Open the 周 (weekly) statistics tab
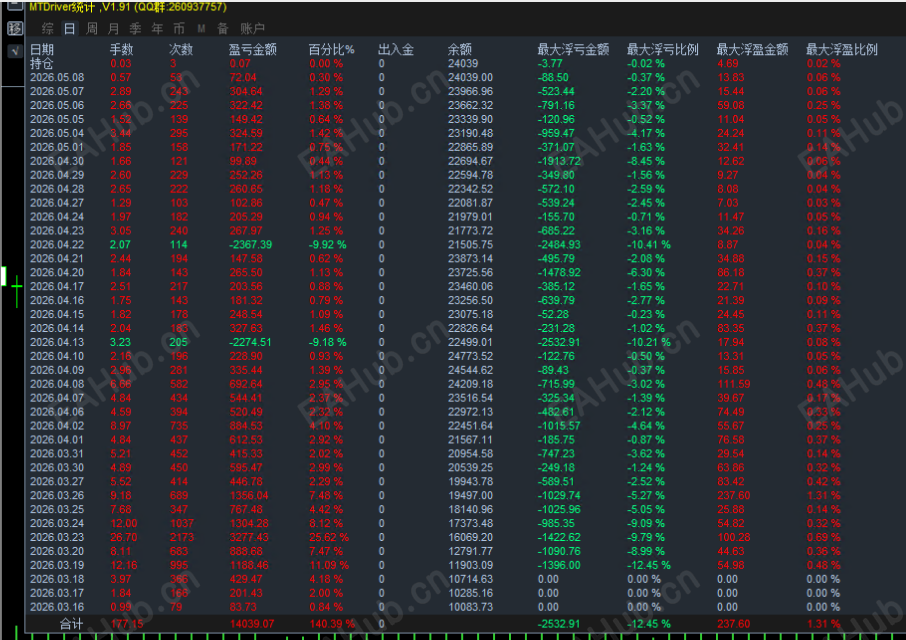Viewport: 906px width, 640px height. click(91, 28)
